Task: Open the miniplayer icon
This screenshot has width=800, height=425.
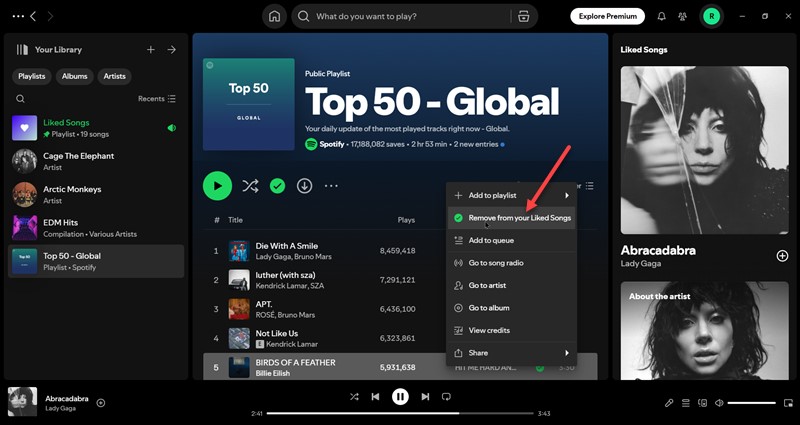Action: click(788, 403)
